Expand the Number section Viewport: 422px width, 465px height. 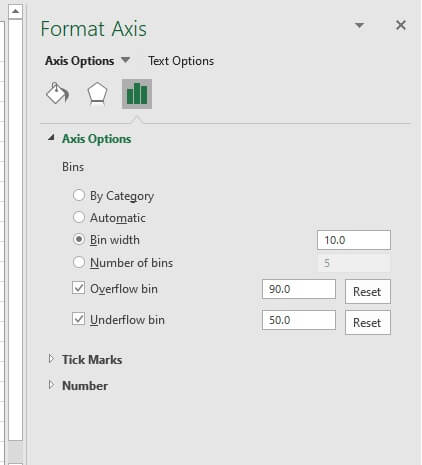(51, 385)
